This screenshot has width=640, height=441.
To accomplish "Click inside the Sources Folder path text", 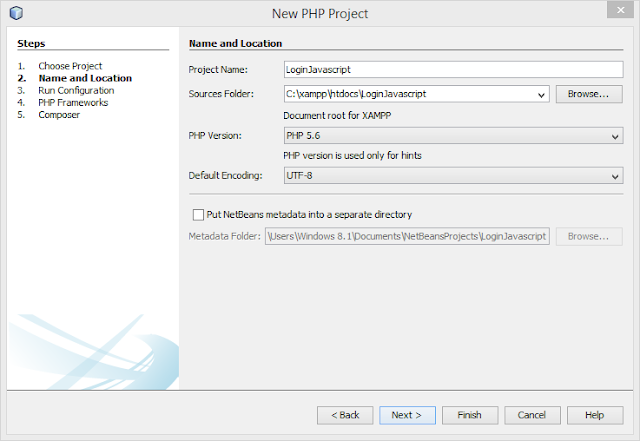I will [x=356, y=94].
